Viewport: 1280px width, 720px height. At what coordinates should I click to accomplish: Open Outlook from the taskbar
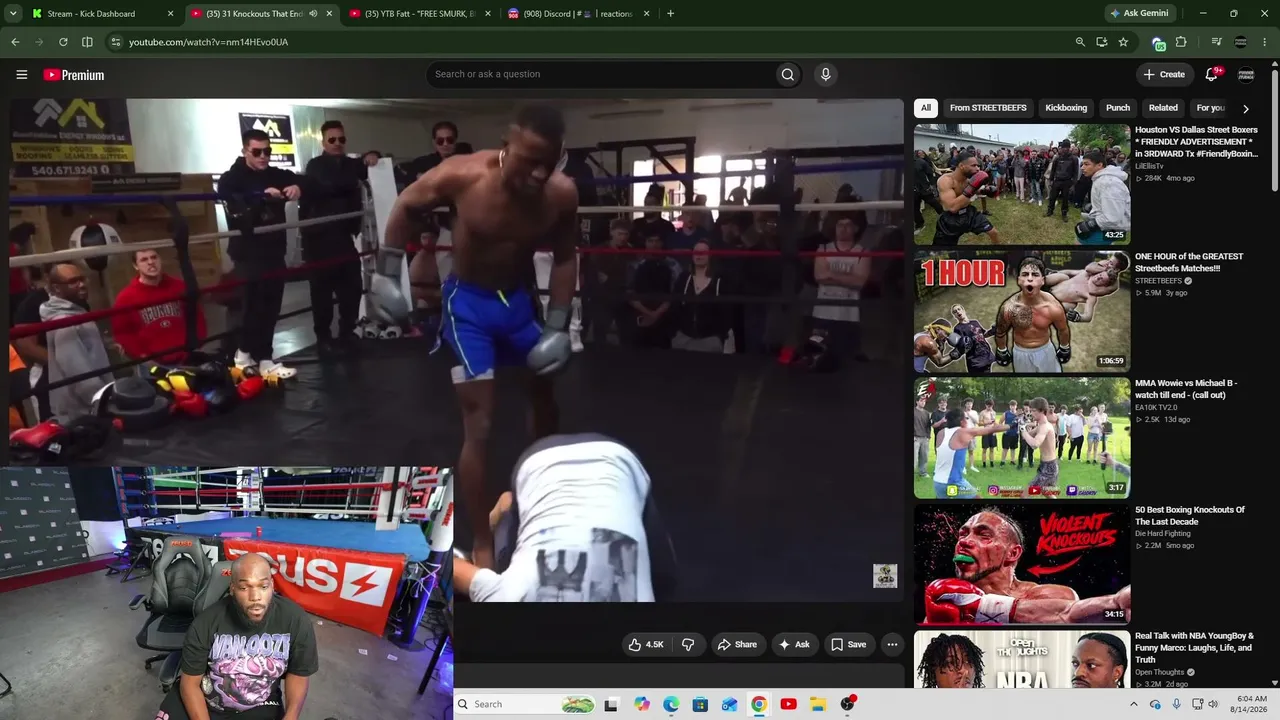coord(730,704)
